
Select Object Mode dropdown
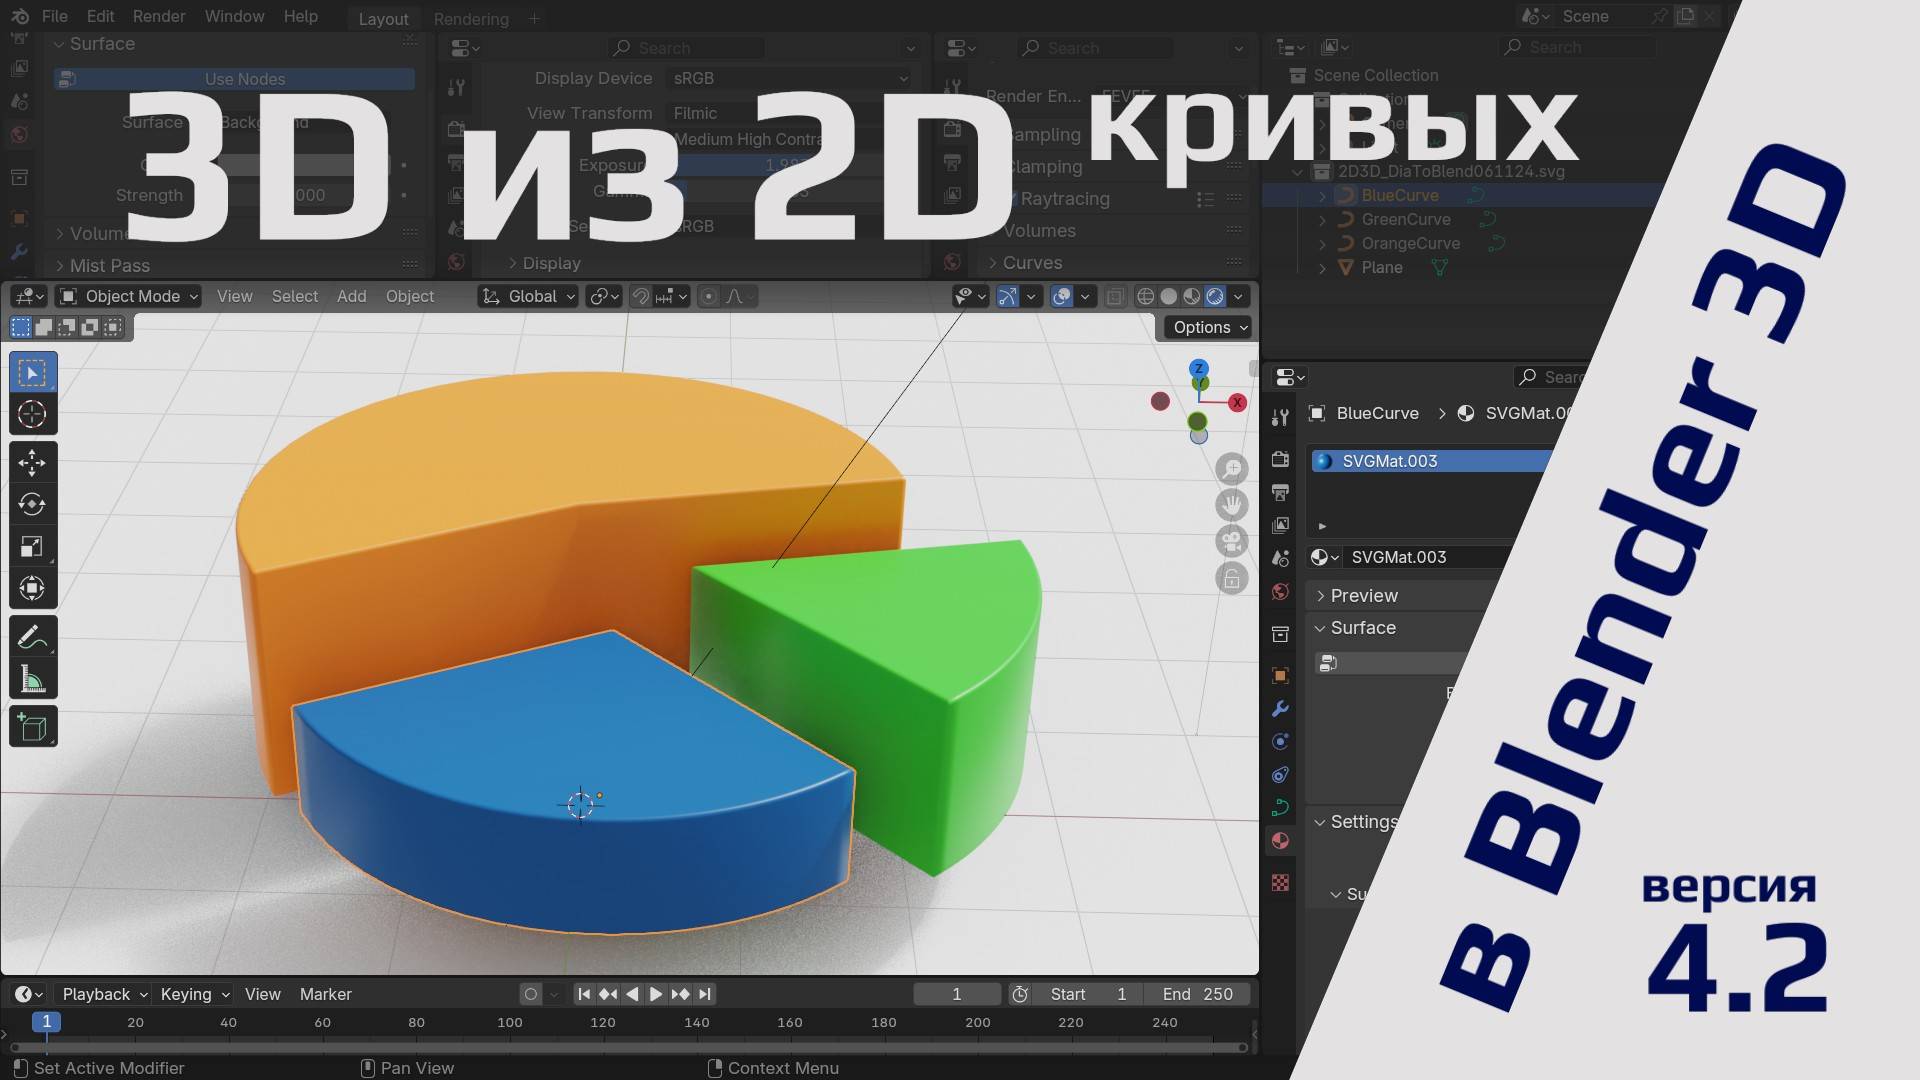coord(131,295)
